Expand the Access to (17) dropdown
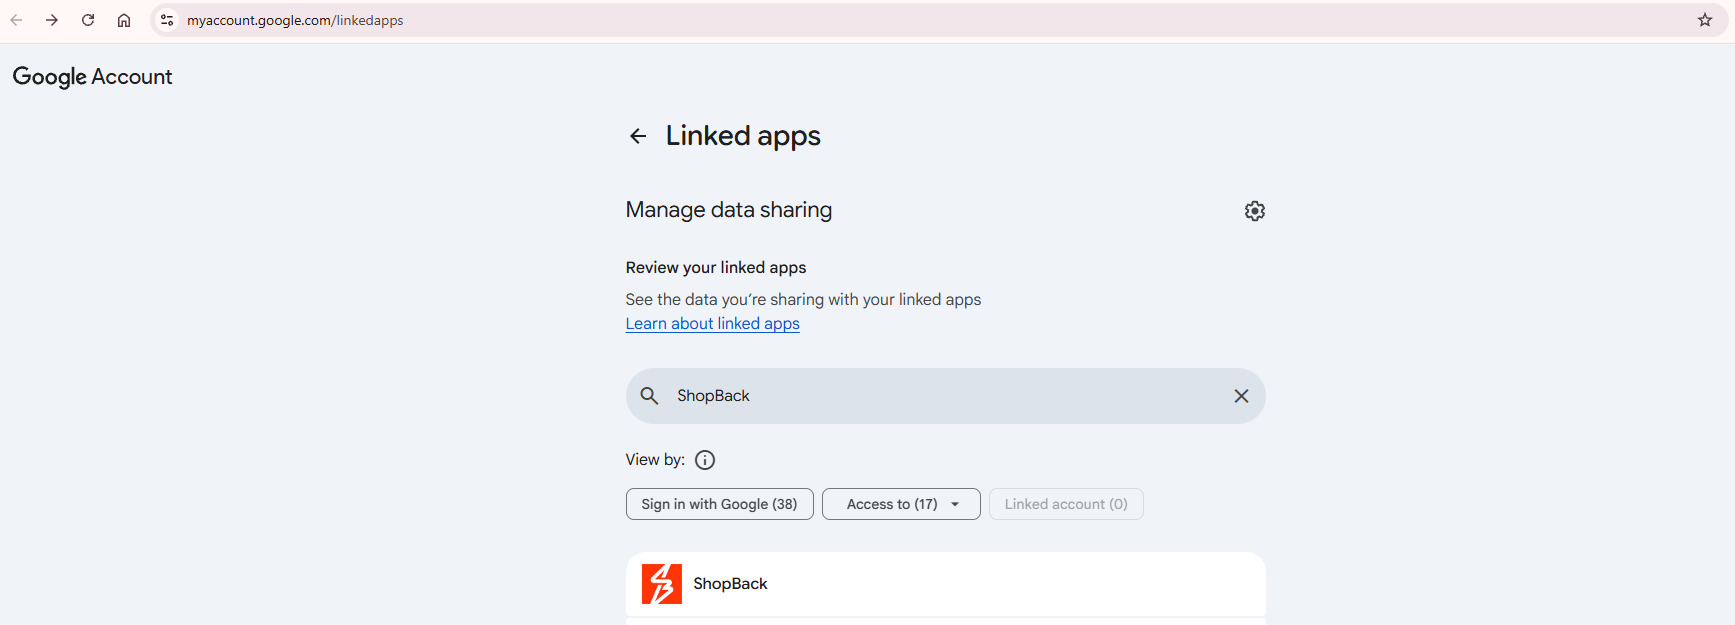The width and height of the screenshot is (1735, 625). (901, 504)
